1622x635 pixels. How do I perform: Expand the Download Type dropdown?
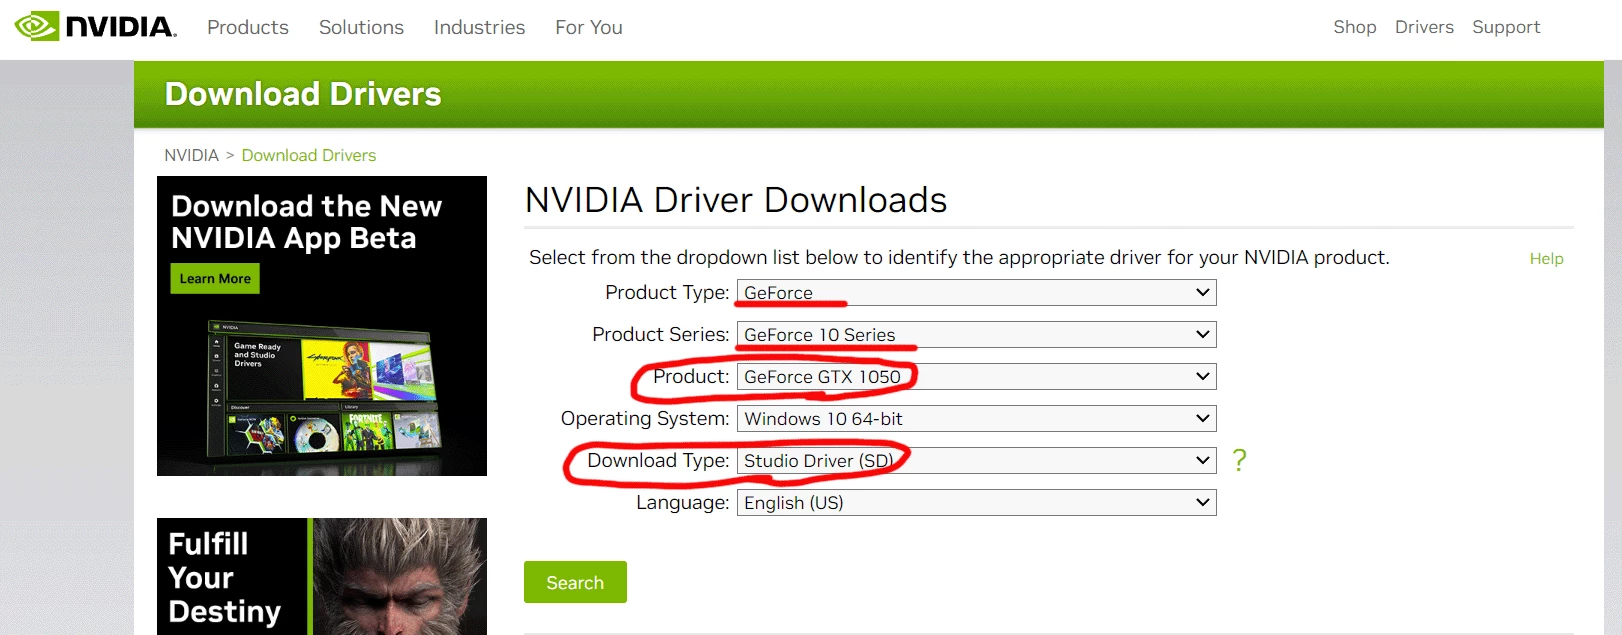(976, 461)
